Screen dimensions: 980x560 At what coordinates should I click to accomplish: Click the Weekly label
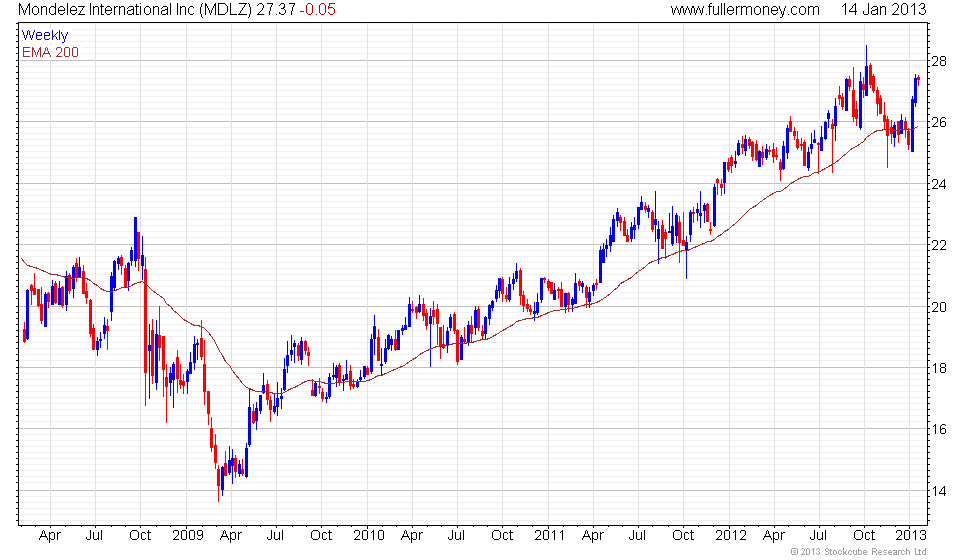[x=44, y=36]
